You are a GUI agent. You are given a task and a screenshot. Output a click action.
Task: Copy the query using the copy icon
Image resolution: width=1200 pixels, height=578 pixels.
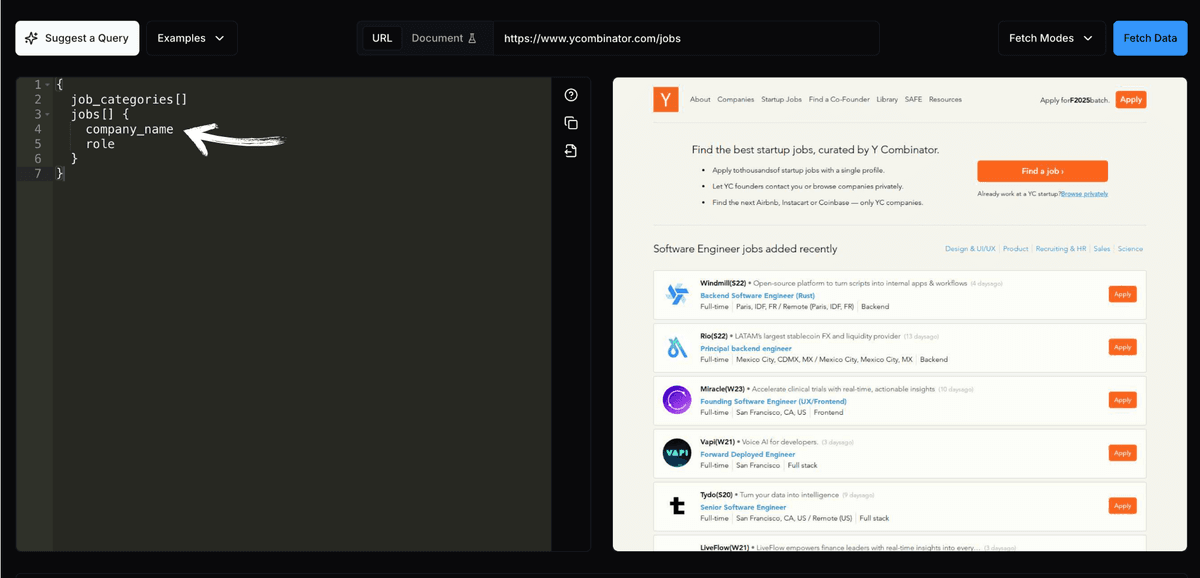[571, 123]
